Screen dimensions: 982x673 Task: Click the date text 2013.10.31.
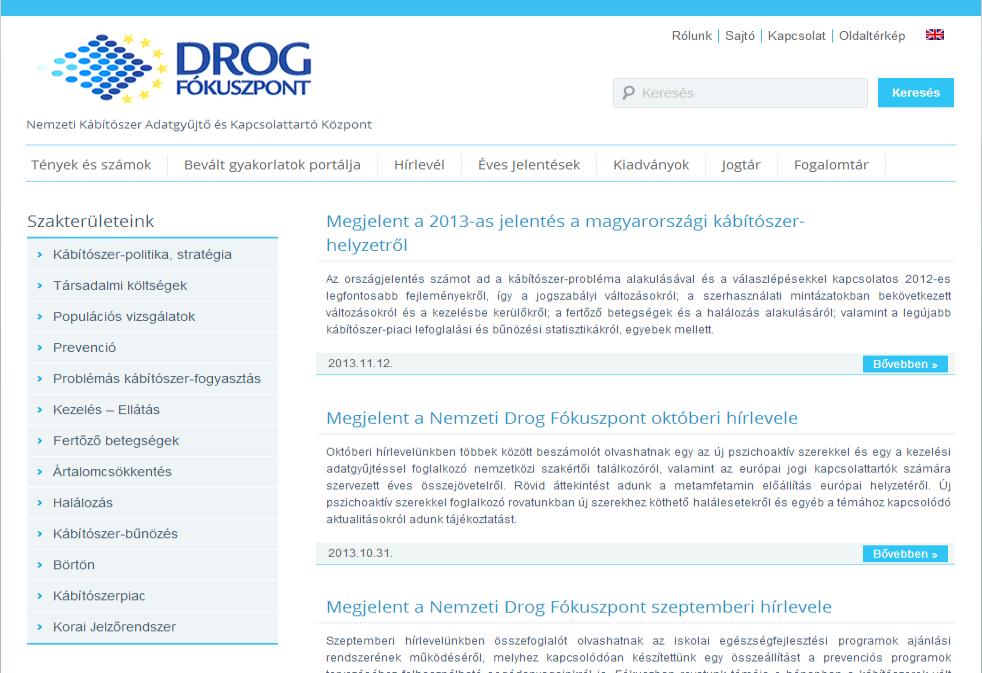coord(360,553)
